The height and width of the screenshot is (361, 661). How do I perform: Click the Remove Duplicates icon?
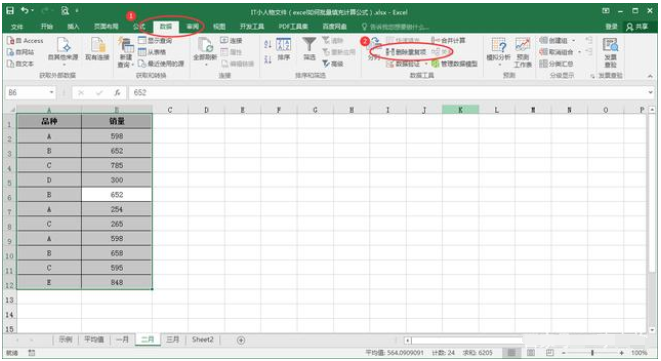390,52
